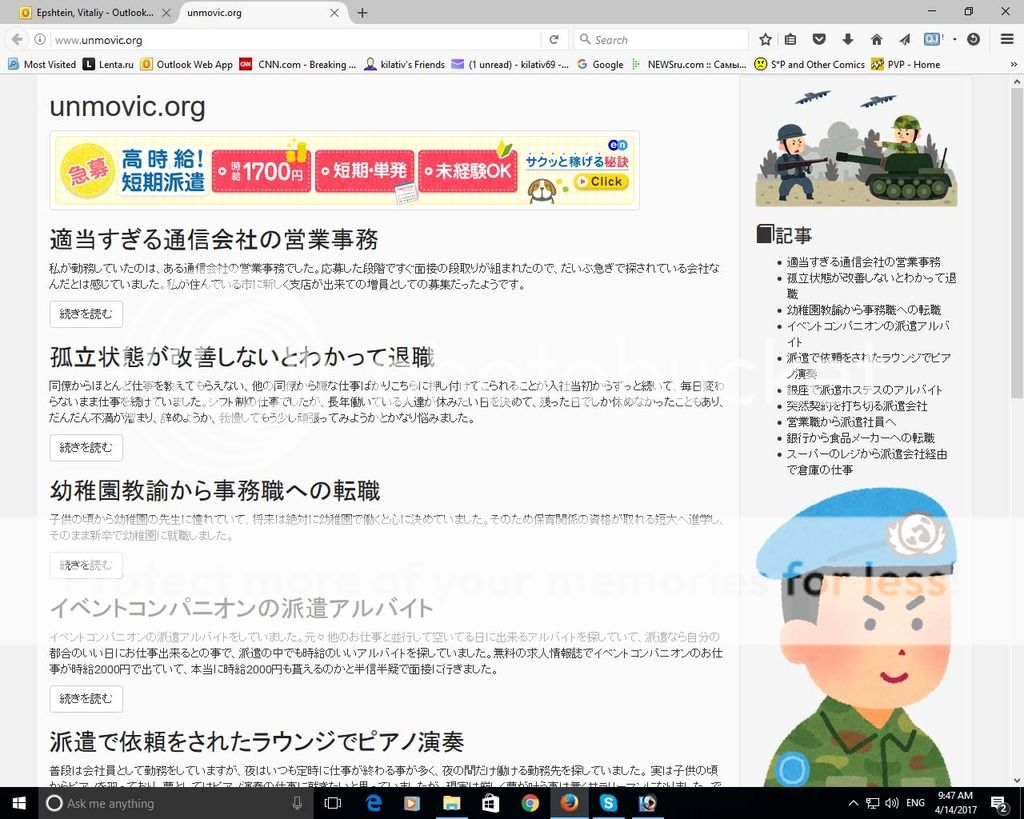Open sidebar link 銀座で派遣ホステスのアルバイト
Image resolution: width=1024 pixels, height=819 pixels.
point(864,390)
